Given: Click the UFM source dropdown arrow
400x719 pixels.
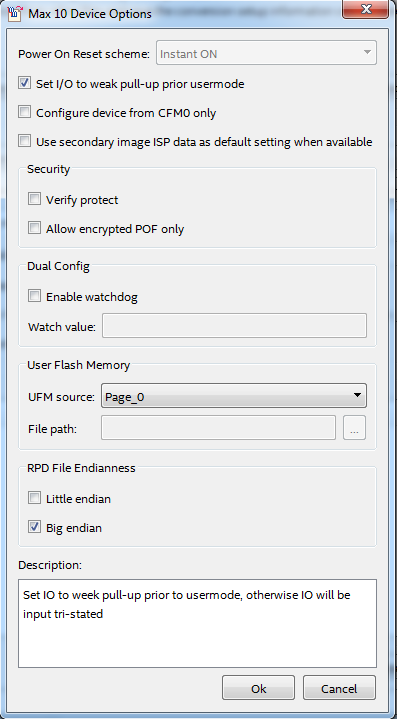Looking at the screenshot, I should click(357, 395).
